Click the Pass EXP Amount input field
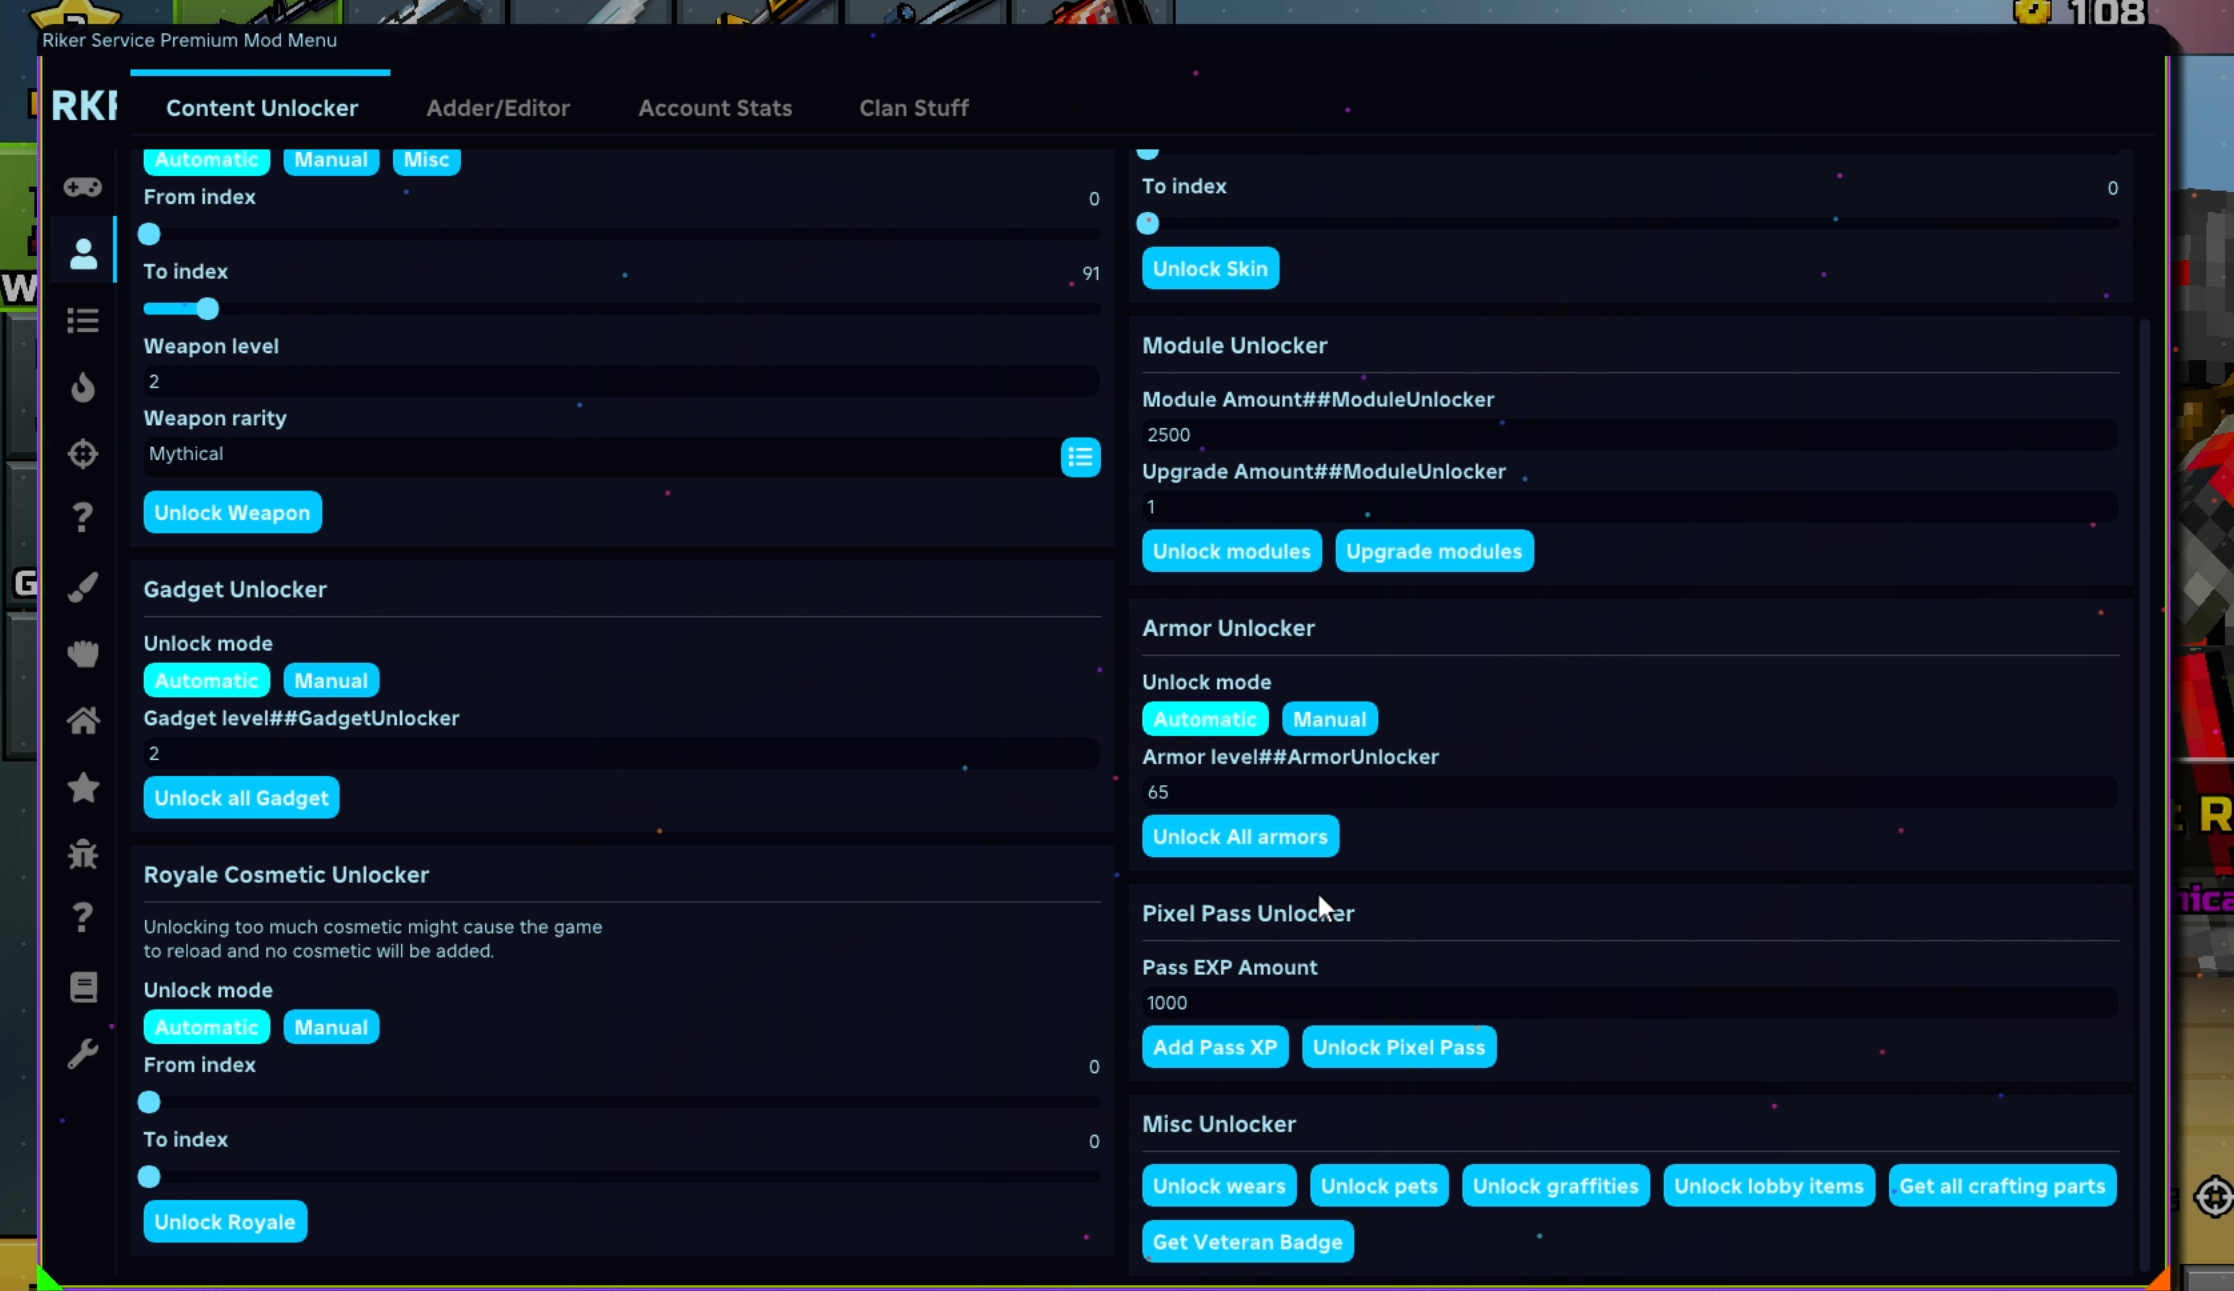This screenshot has height=1291, width=2234. pos(1628,1003)
